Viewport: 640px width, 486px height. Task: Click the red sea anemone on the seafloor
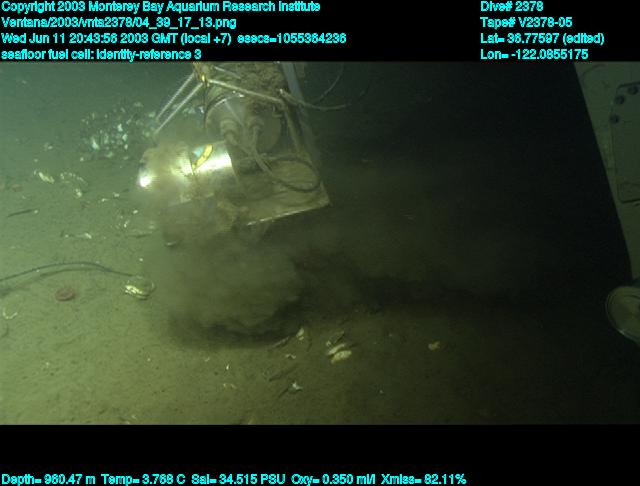65,294
